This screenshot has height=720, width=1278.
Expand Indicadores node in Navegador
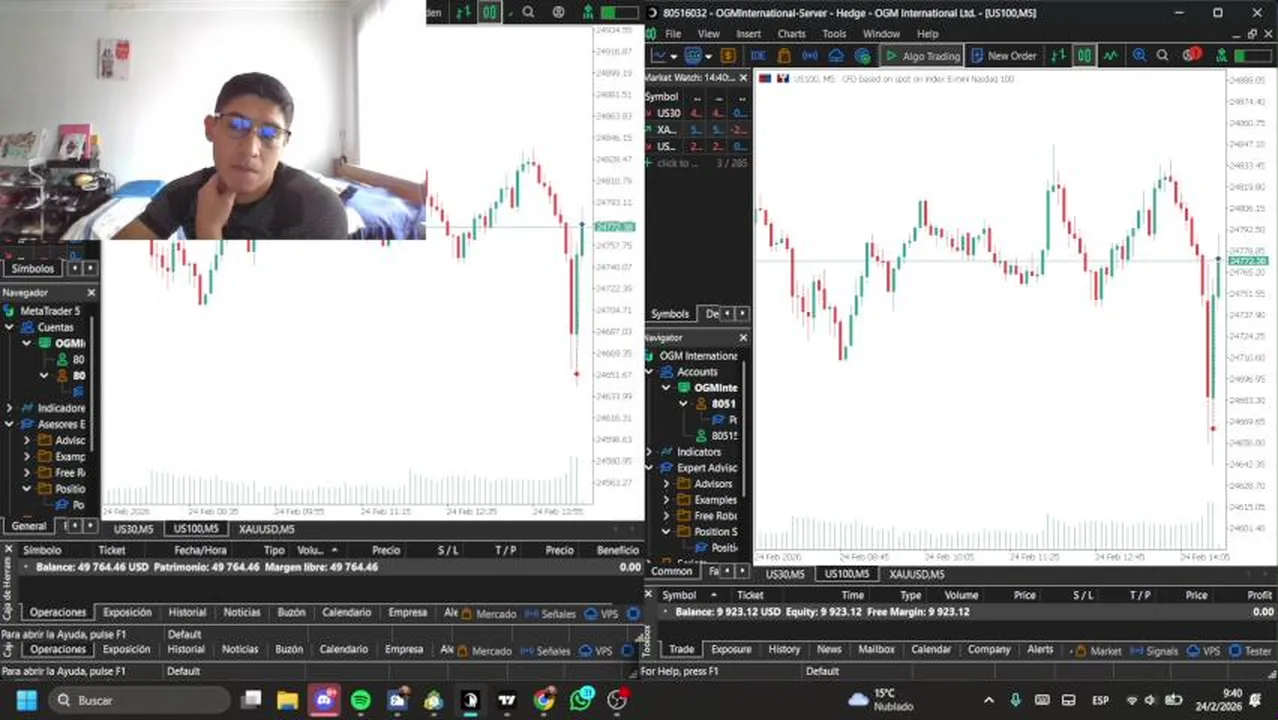[x=9, y=408]
